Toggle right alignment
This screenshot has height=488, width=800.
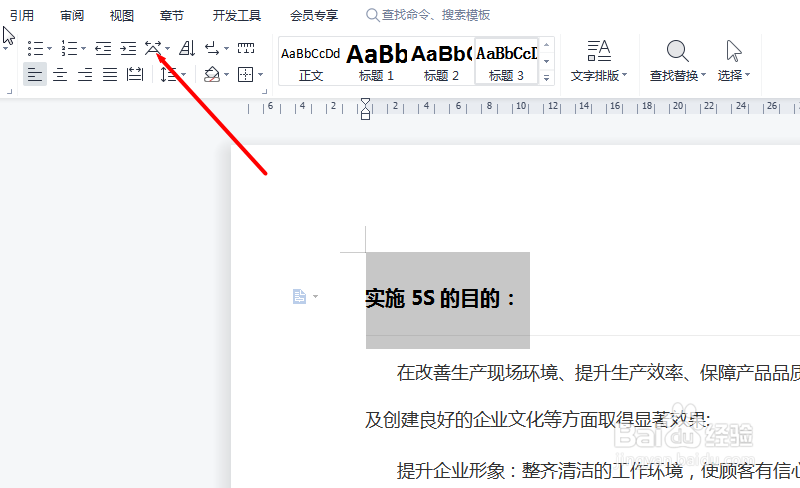85,75
